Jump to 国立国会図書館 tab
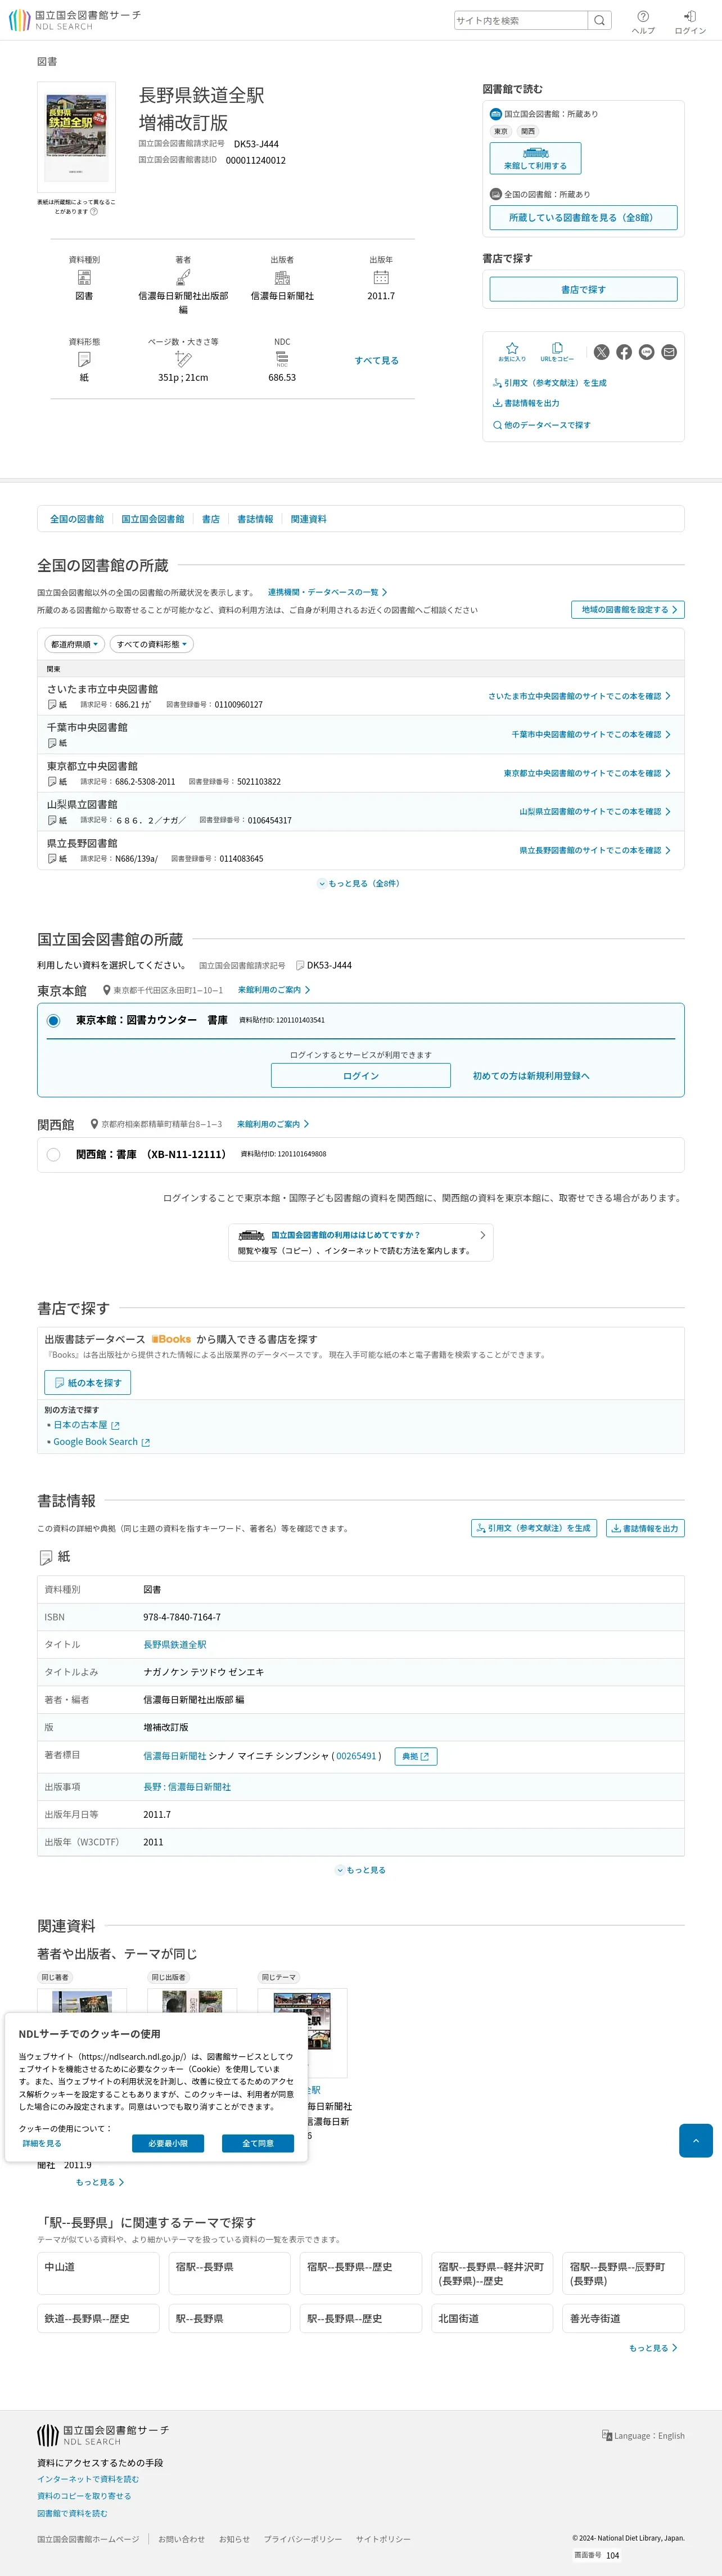The height and width of the screenshot is (2576, 722). pyautogui.click(x=153, y=519)
